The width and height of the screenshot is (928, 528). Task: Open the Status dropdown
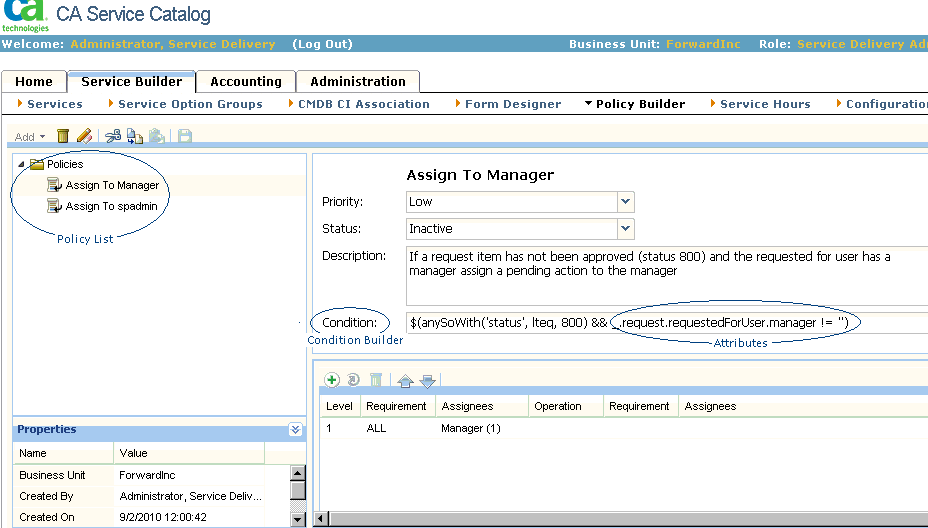[626, 229]
